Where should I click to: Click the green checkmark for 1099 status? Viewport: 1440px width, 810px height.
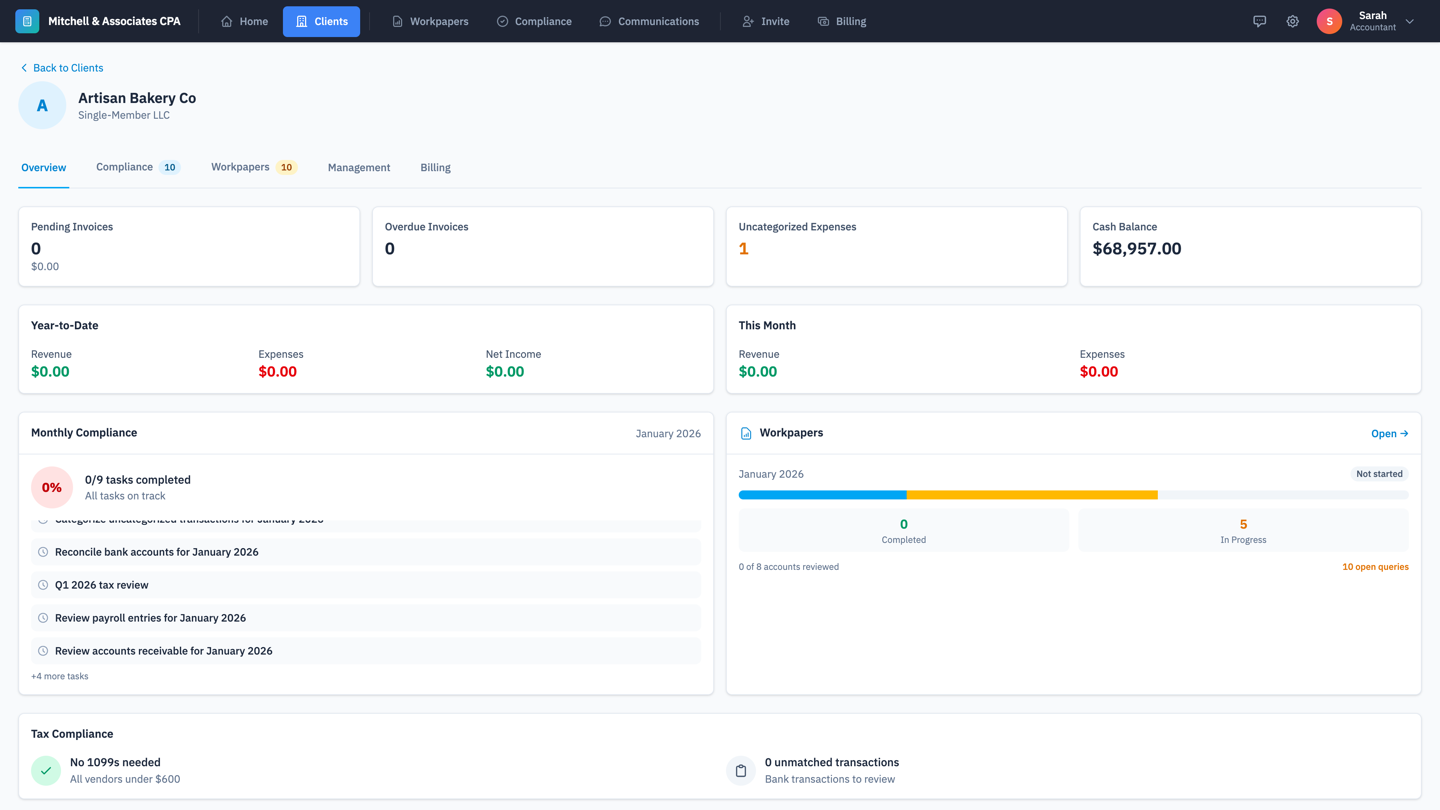point(45,770)
